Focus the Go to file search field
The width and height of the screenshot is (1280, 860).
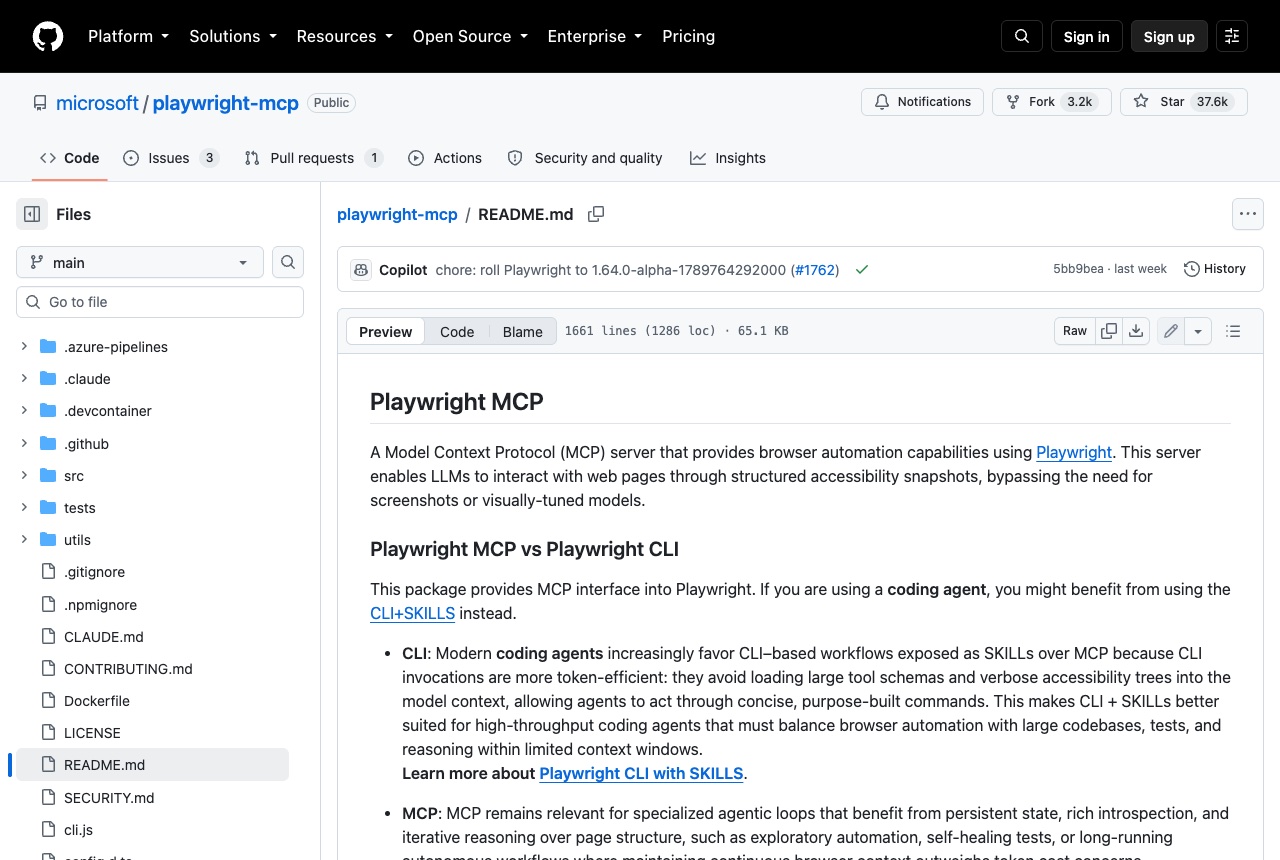(x=160, y=302)
